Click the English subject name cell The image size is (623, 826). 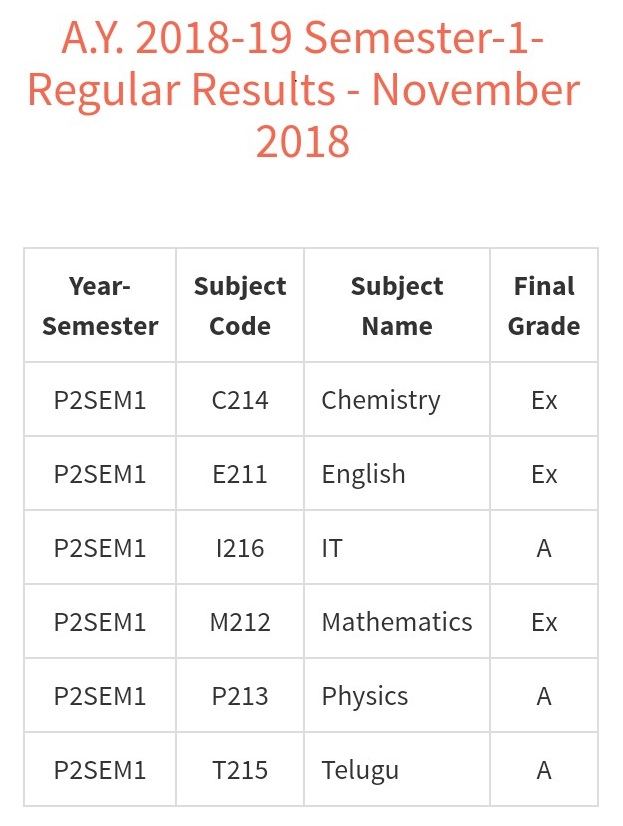[x=397, y=474]
